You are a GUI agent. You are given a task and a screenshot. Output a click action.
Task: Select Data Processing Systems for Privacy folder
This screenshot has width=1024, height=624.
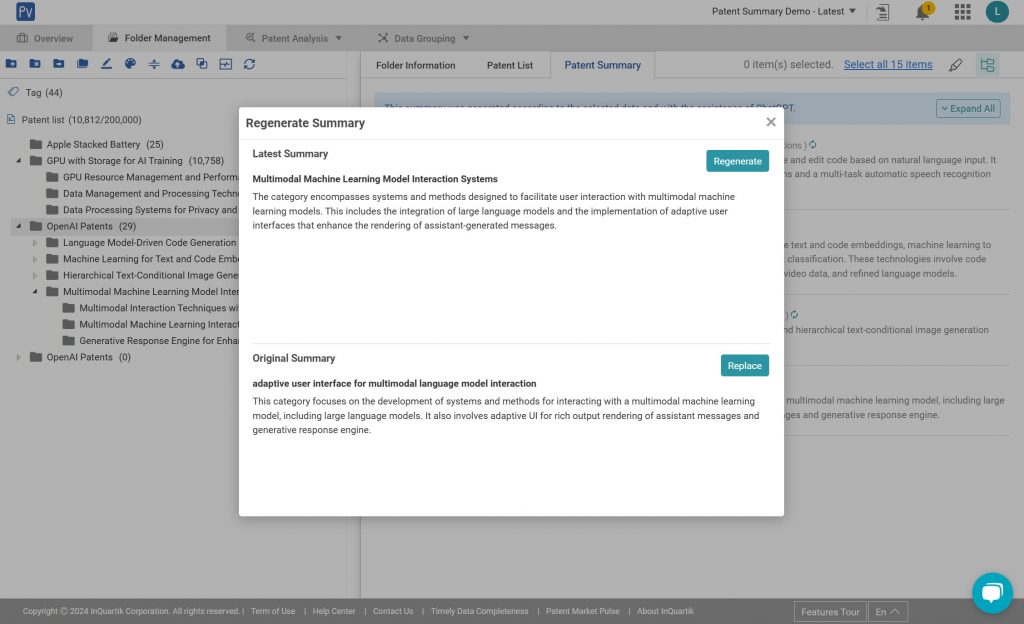point(142,210)
